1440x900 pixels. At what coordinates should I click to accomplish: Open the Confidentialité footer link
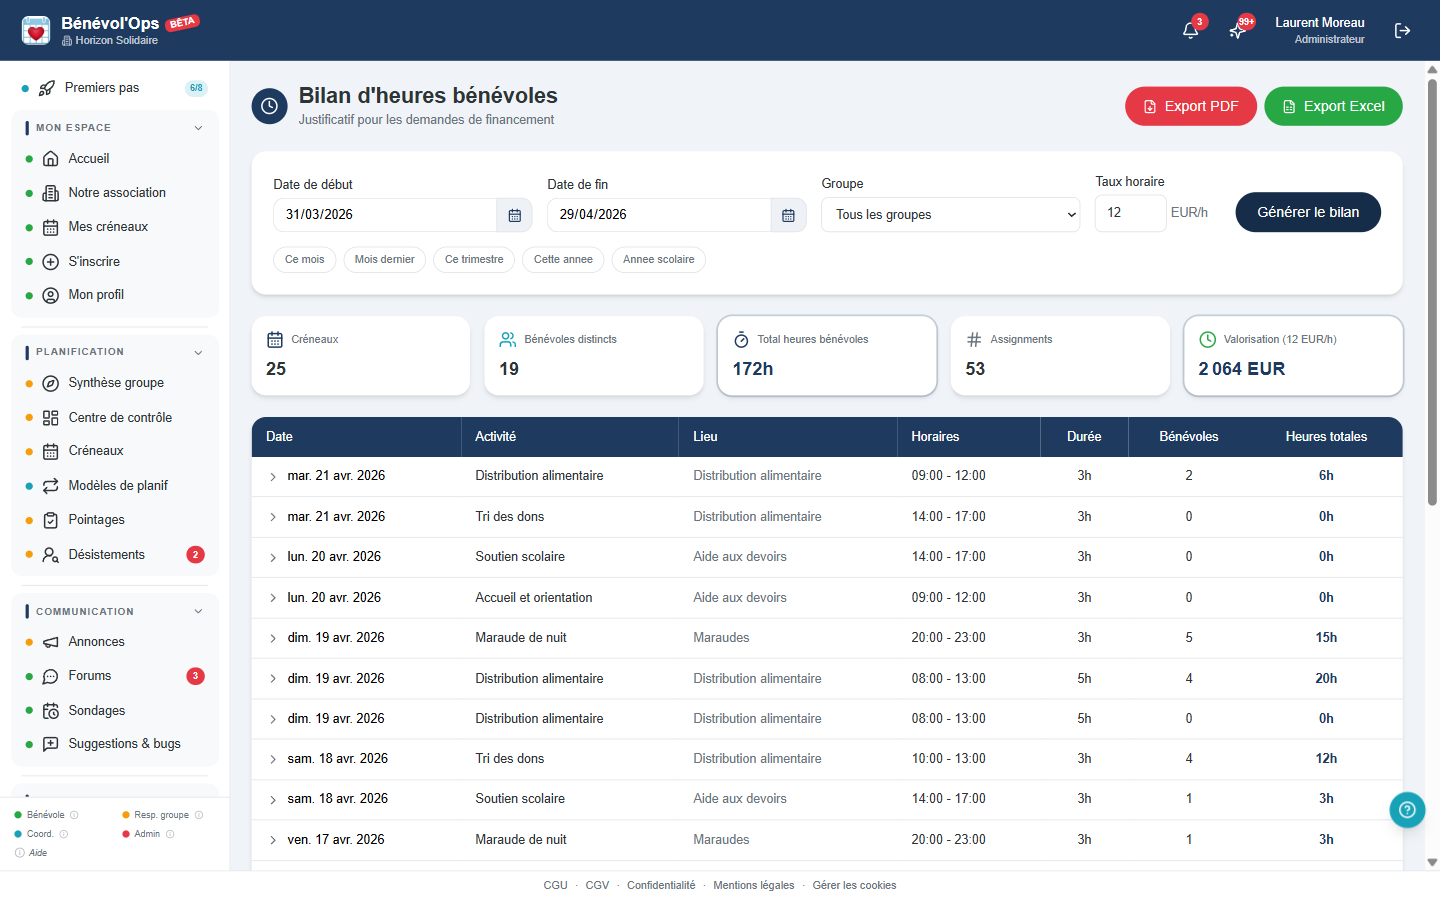[661, 885]
